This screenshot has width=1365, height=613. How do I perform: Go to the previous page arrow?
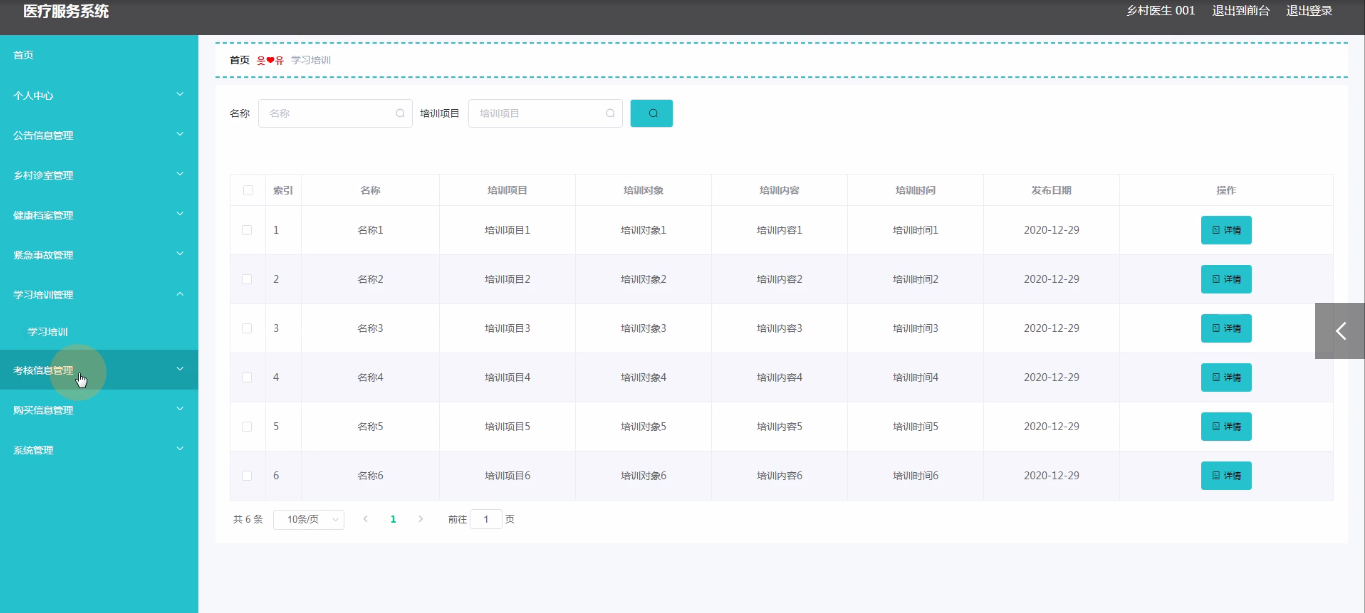pos(365,519)
